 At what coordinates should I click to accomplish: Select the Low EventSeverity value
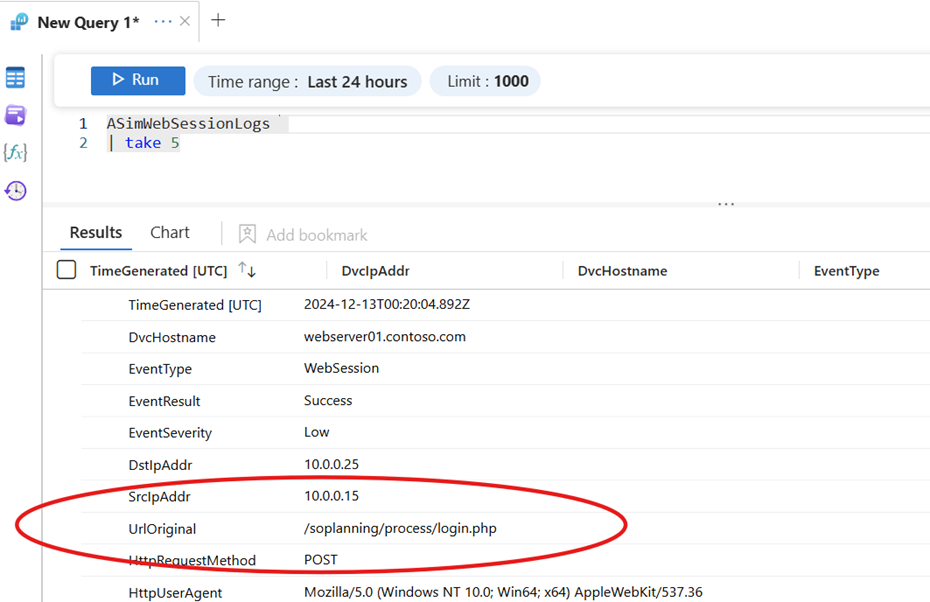pos(317,432)
